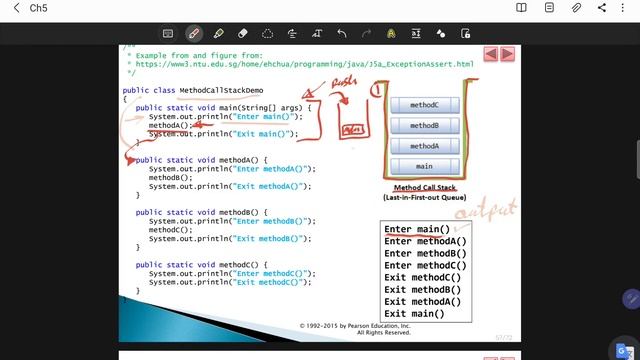The image size is (640, 360).
Task: Click the Last-in-First-out Queue text
Action: [424, 198]
